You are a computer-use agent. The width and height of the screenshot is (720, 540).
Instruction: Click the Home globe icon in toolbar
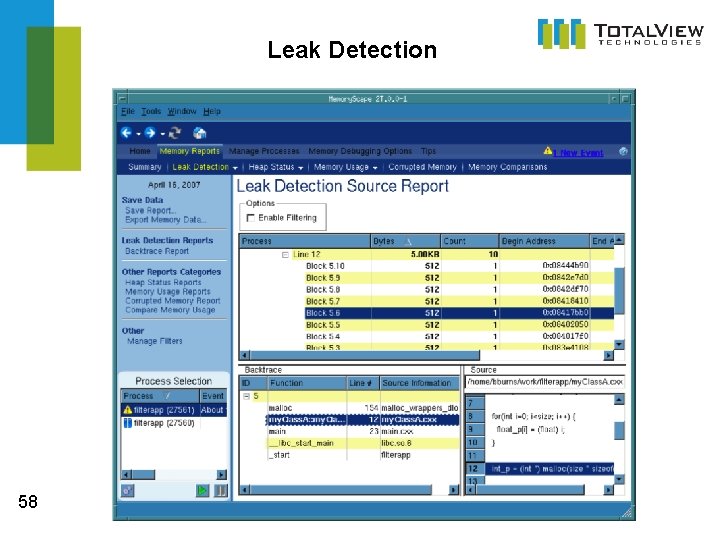tap(199, 133)
